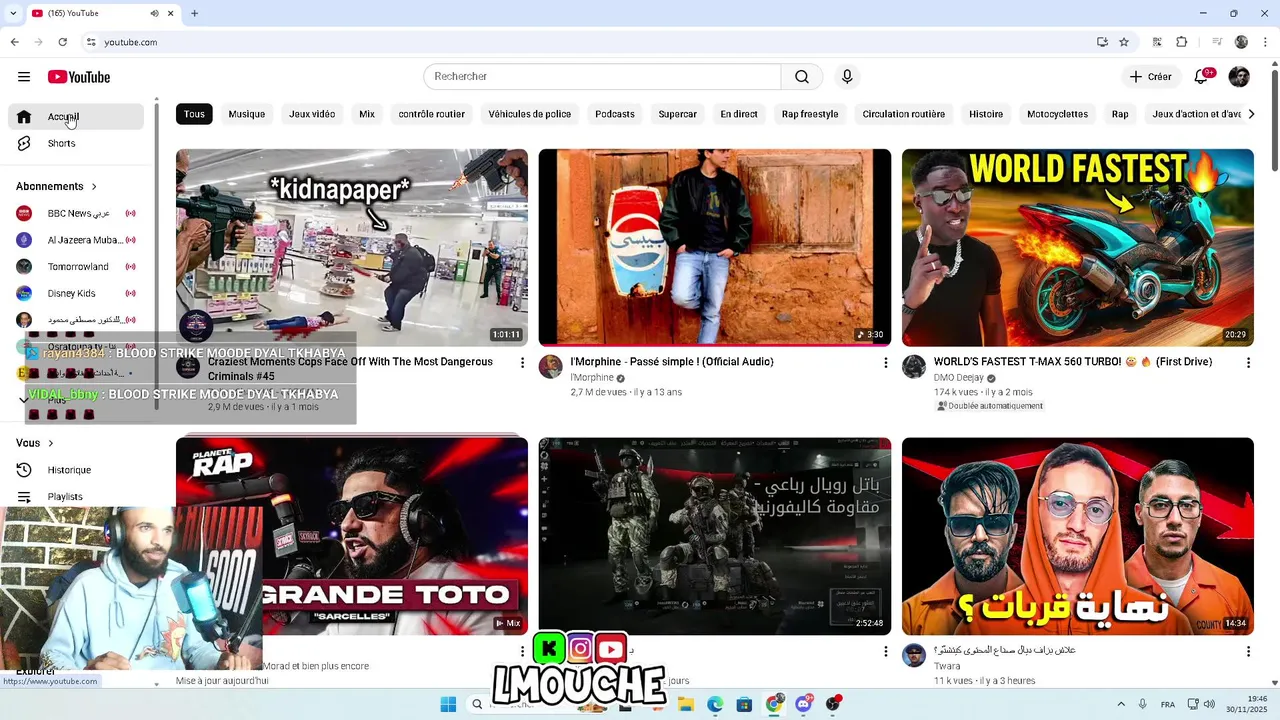Open l'Morphine channel avatar

point(551,367)
